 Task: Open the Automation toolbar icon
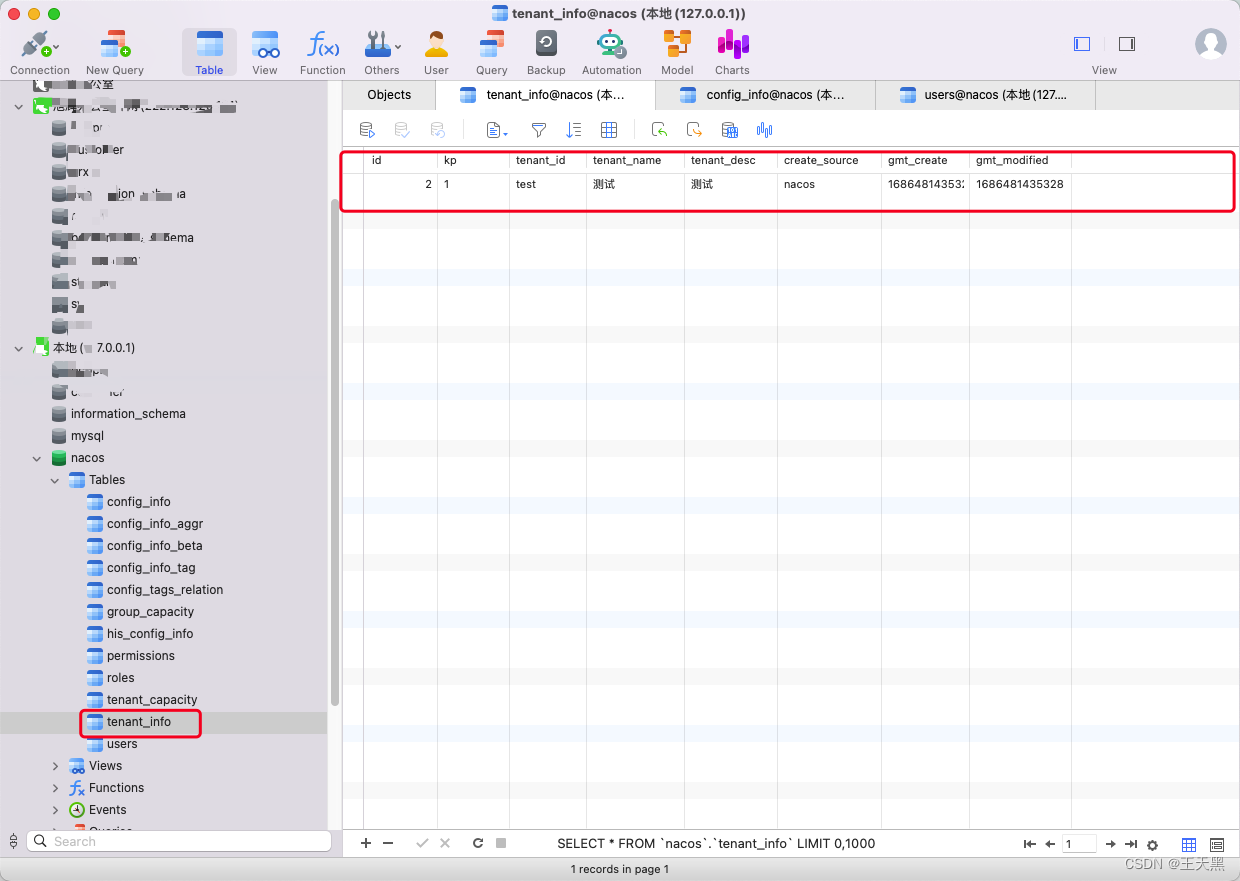click(611, 52)
